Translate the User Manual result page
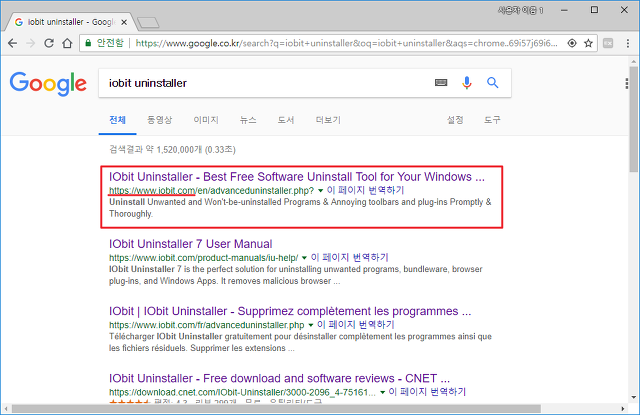Image resolution: width=640 pixels, height=415 pixels. 350,257
